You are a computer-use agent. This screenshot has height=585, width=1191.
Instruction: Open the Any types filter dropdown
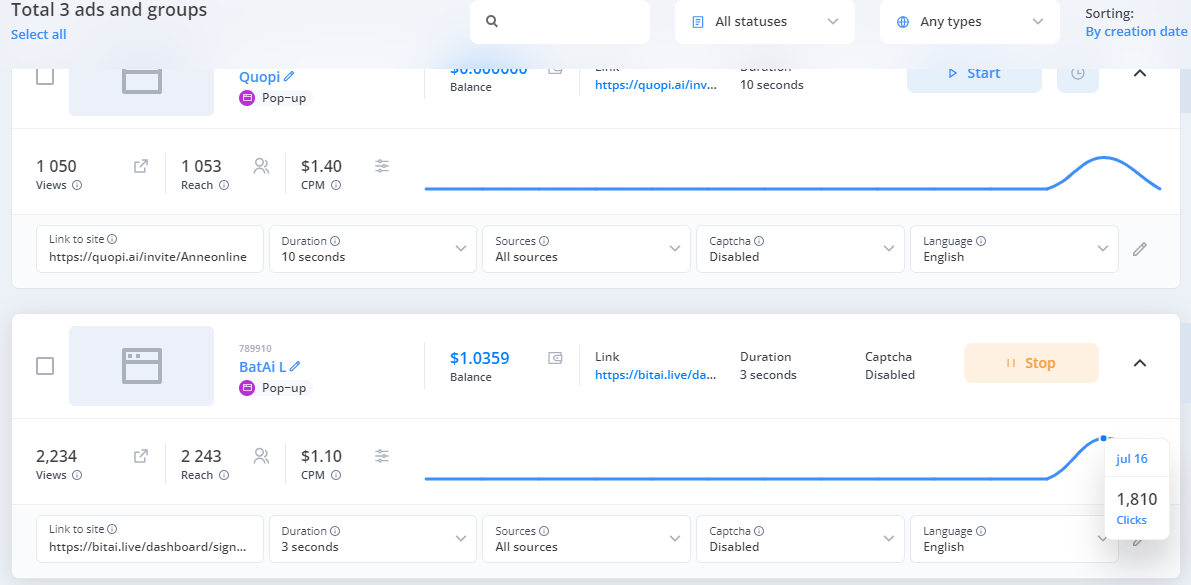tap(970, 22)
